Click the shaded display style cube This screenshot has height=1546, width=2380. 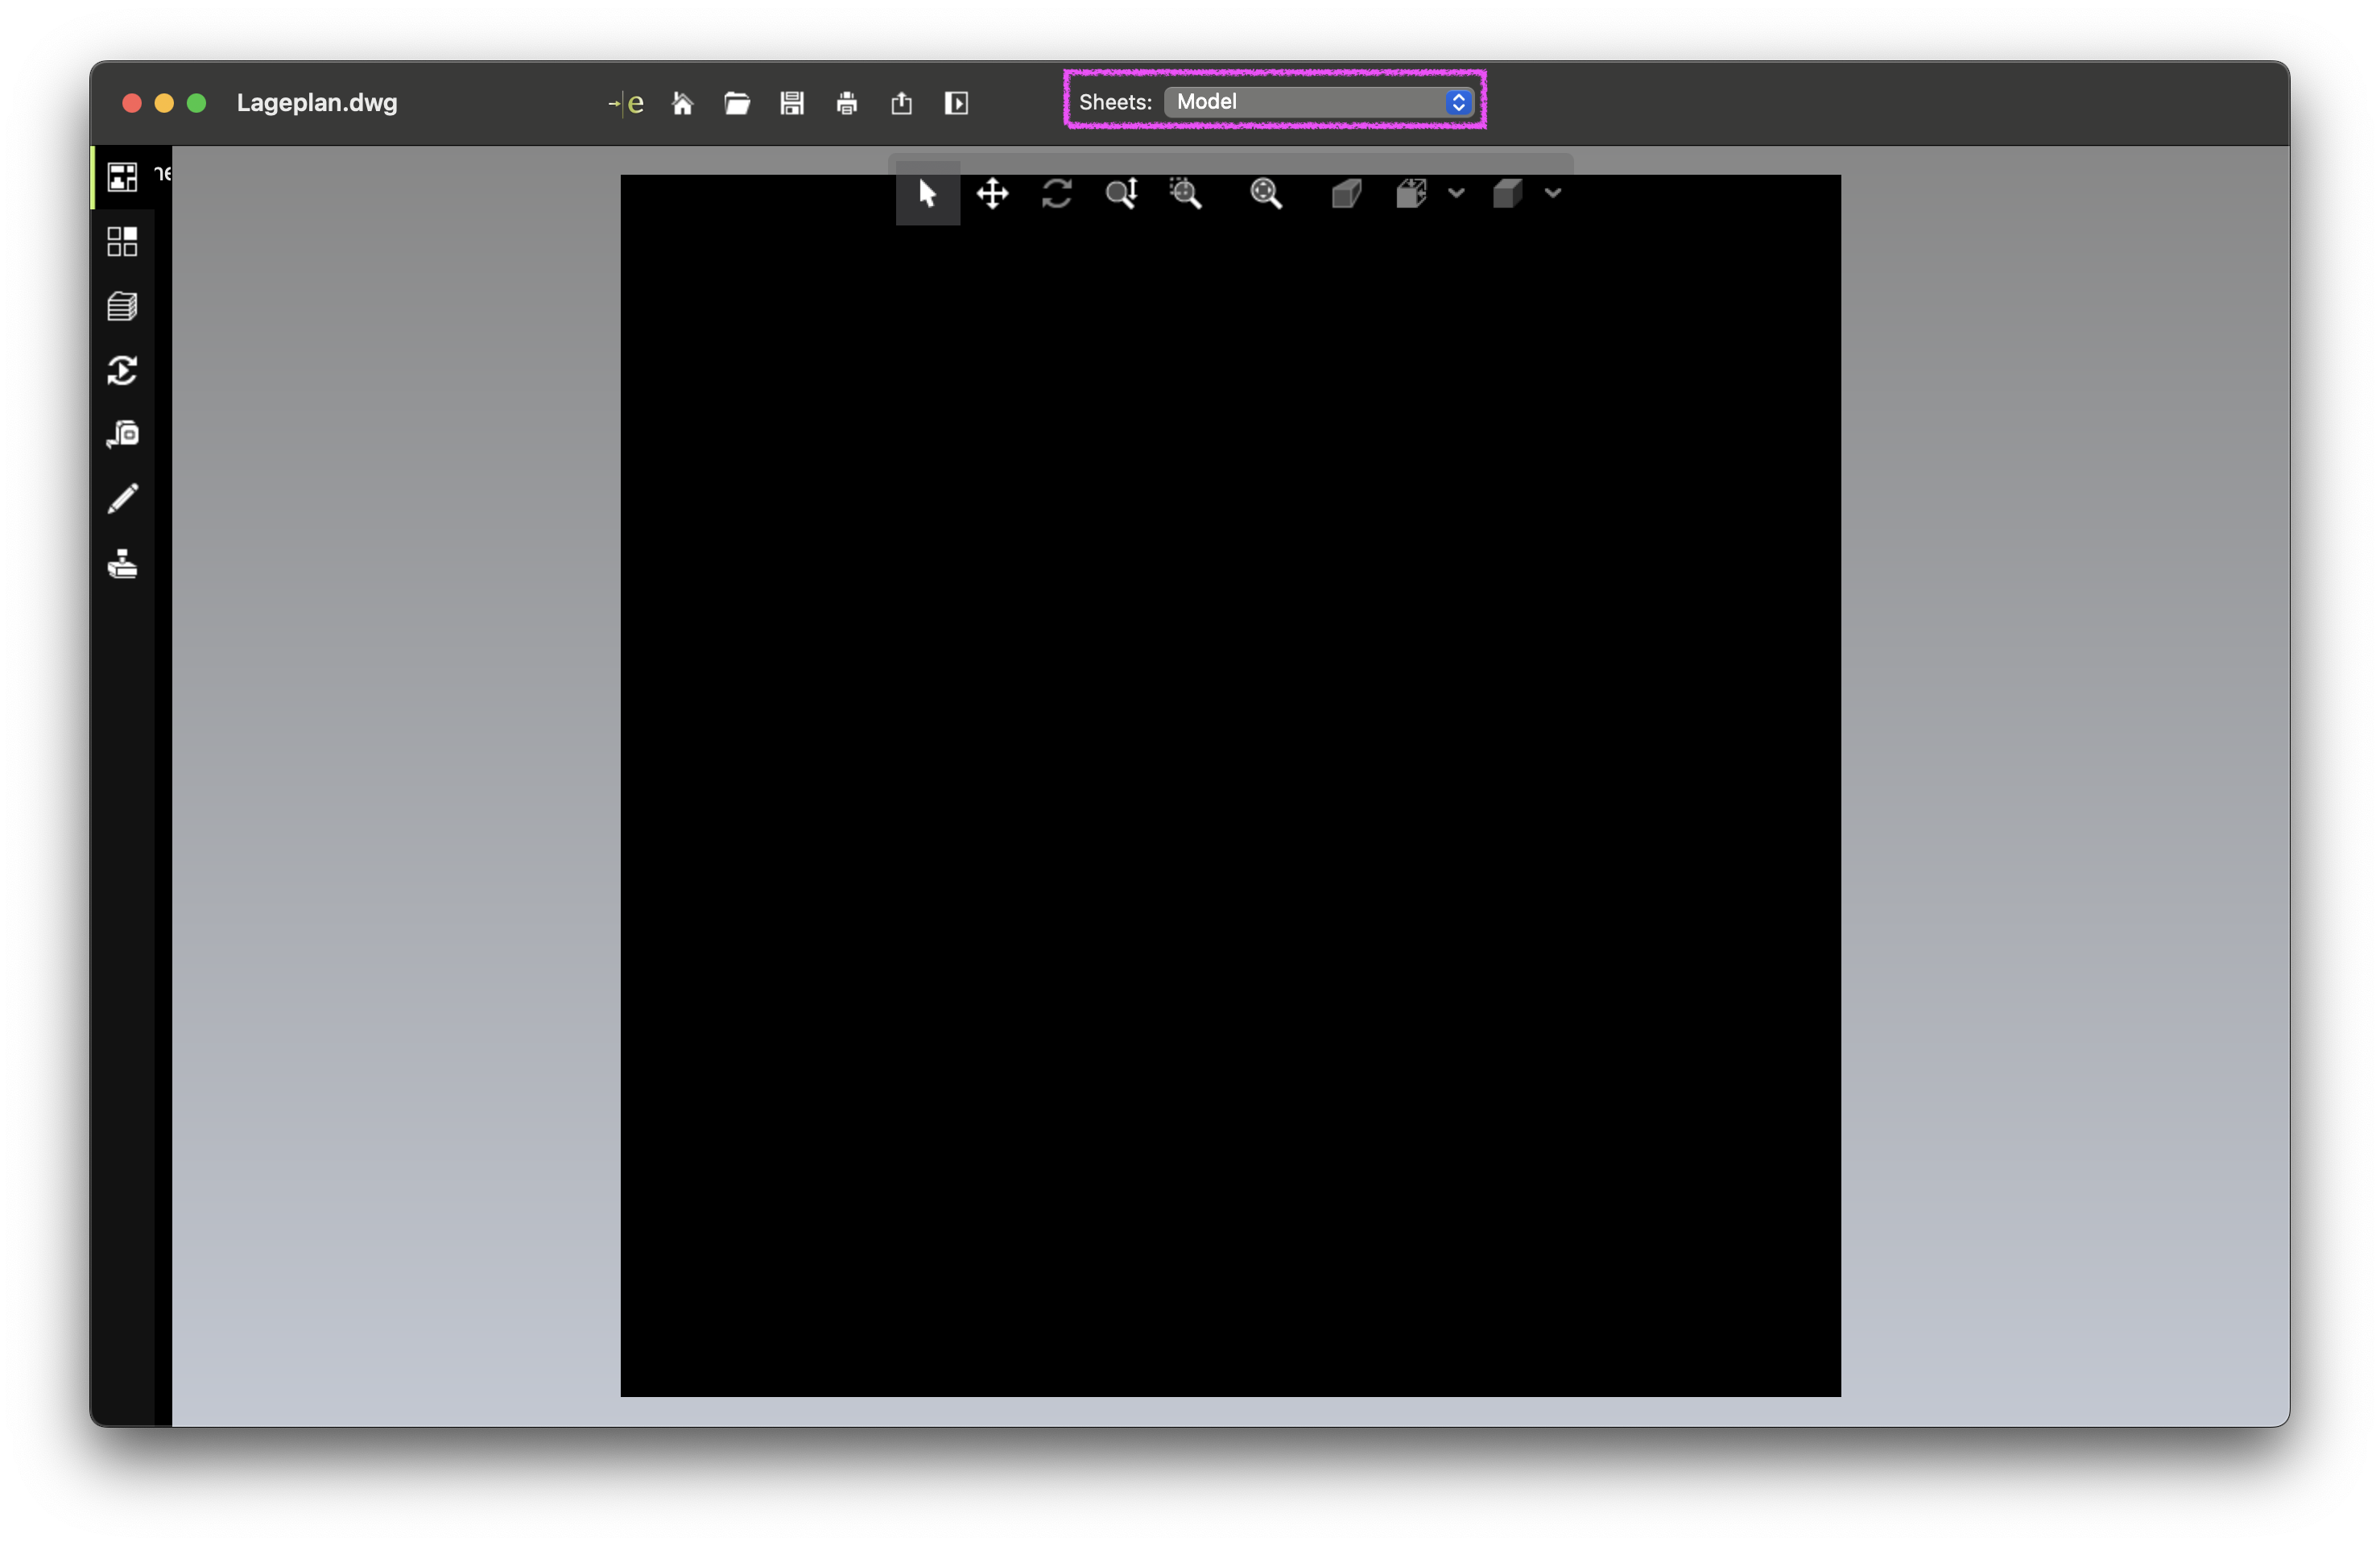pyautogui.click(x=1508, y=193)
